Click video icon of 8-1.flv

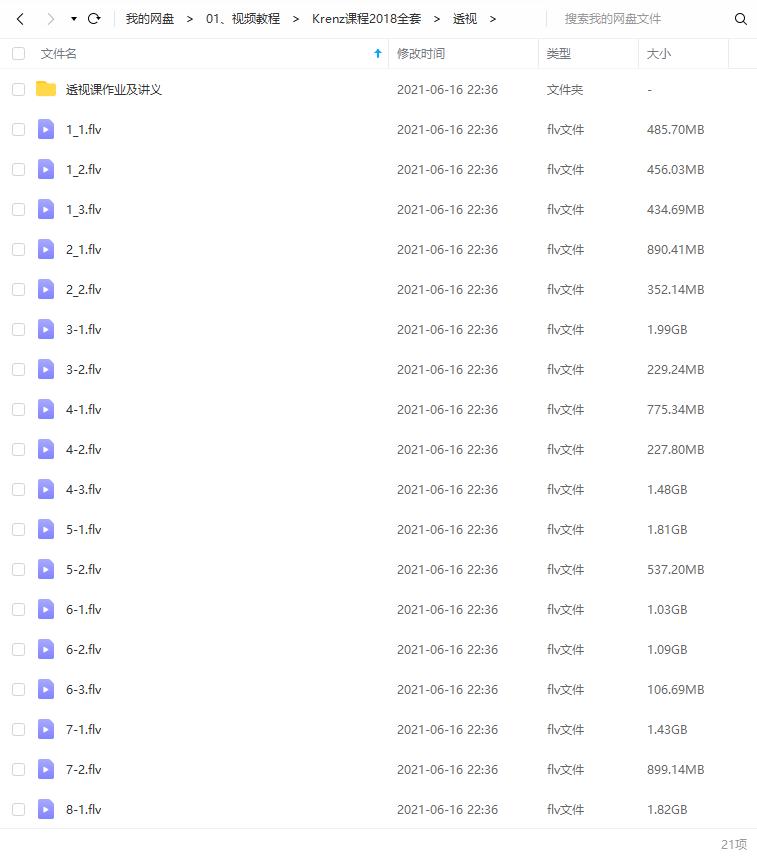tap(46, 809)
